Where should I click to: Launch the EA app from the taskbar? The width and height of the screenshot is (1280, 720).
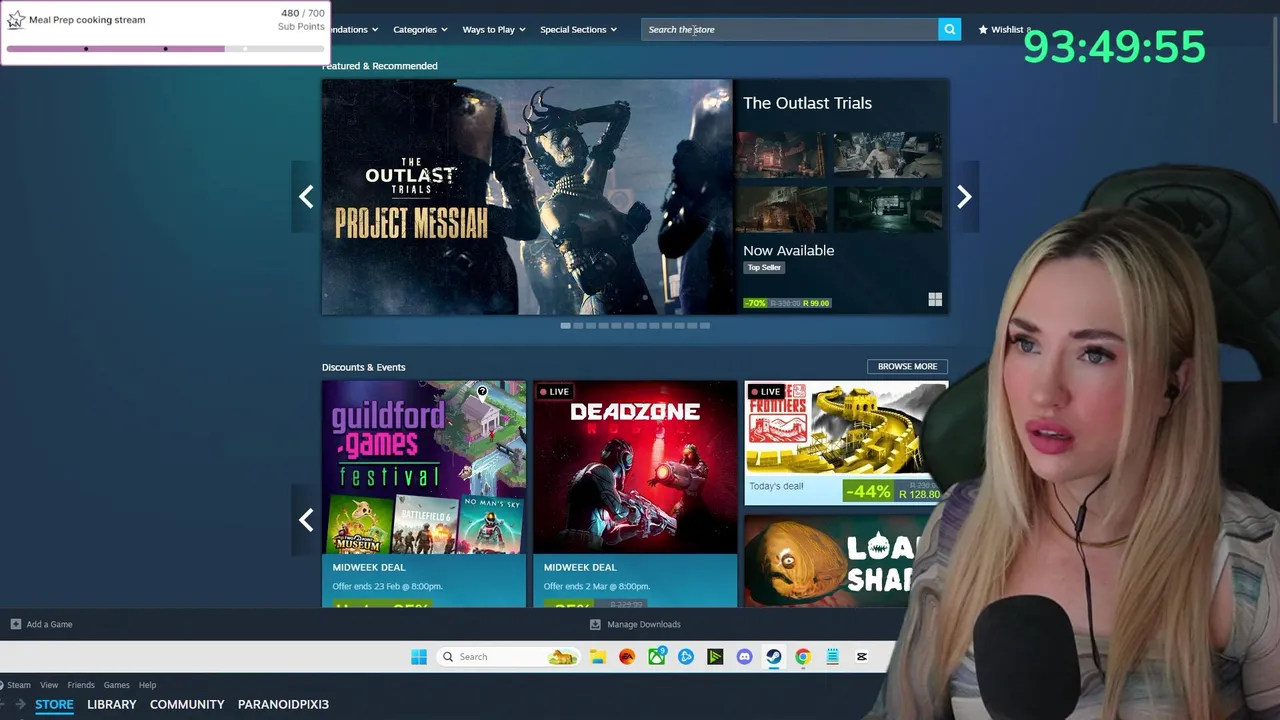pos(627,657)
